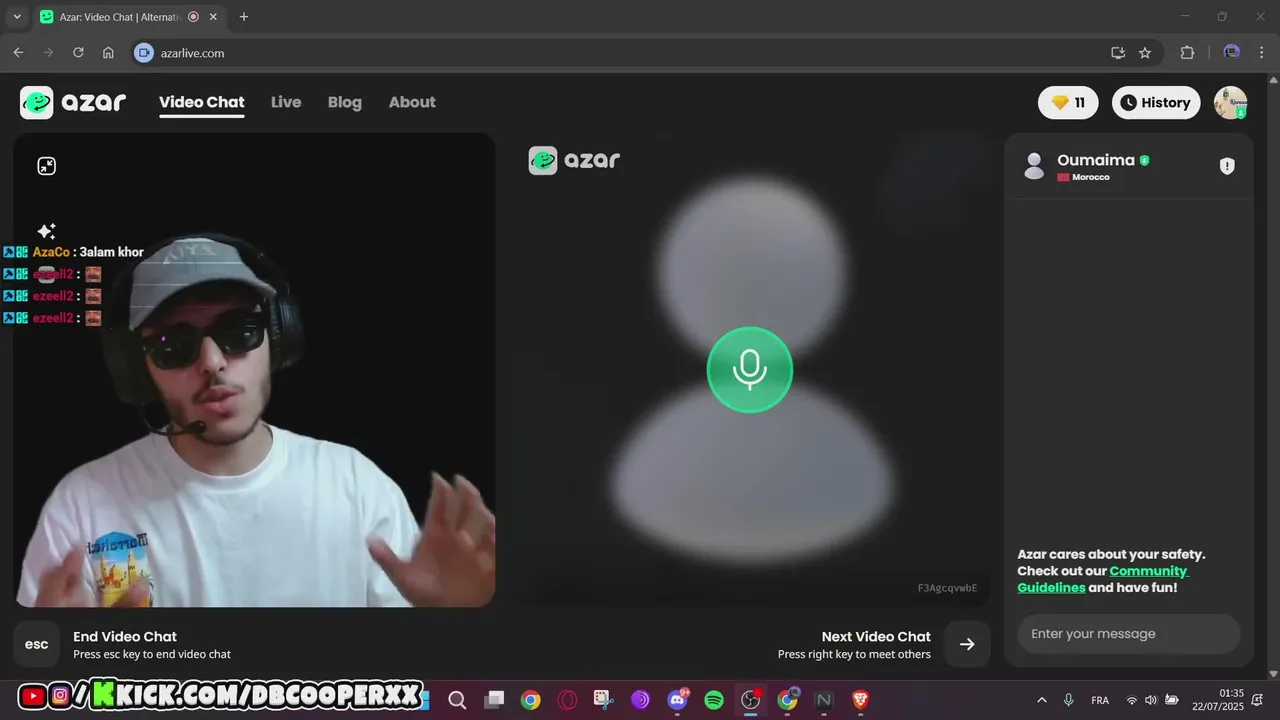This screenshot has height=720, width=1280.
Task: Open the sparkle effects icon on the video
Action: click(x=46, y=232)
